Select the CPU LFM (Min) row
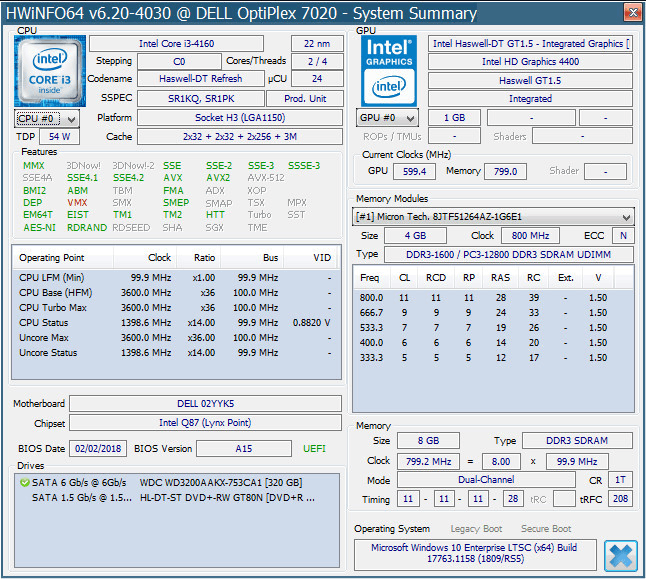646x579 pixels. coord(176,278)
